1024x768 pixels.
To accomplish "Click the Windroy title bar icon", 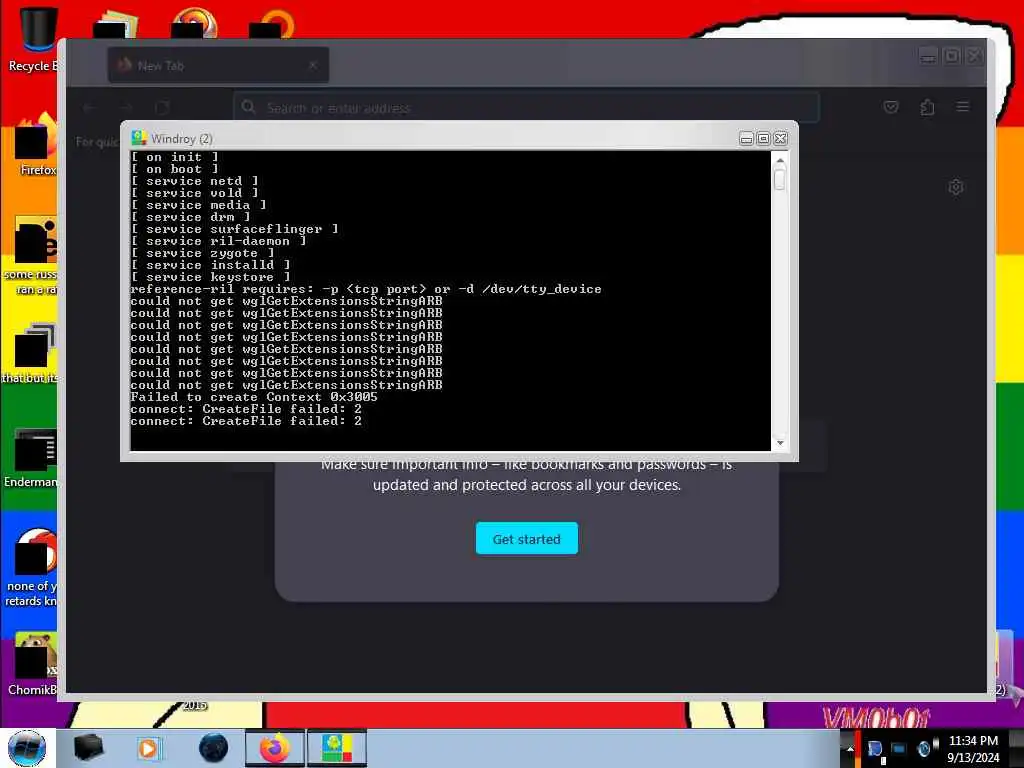I will [138, 138].
